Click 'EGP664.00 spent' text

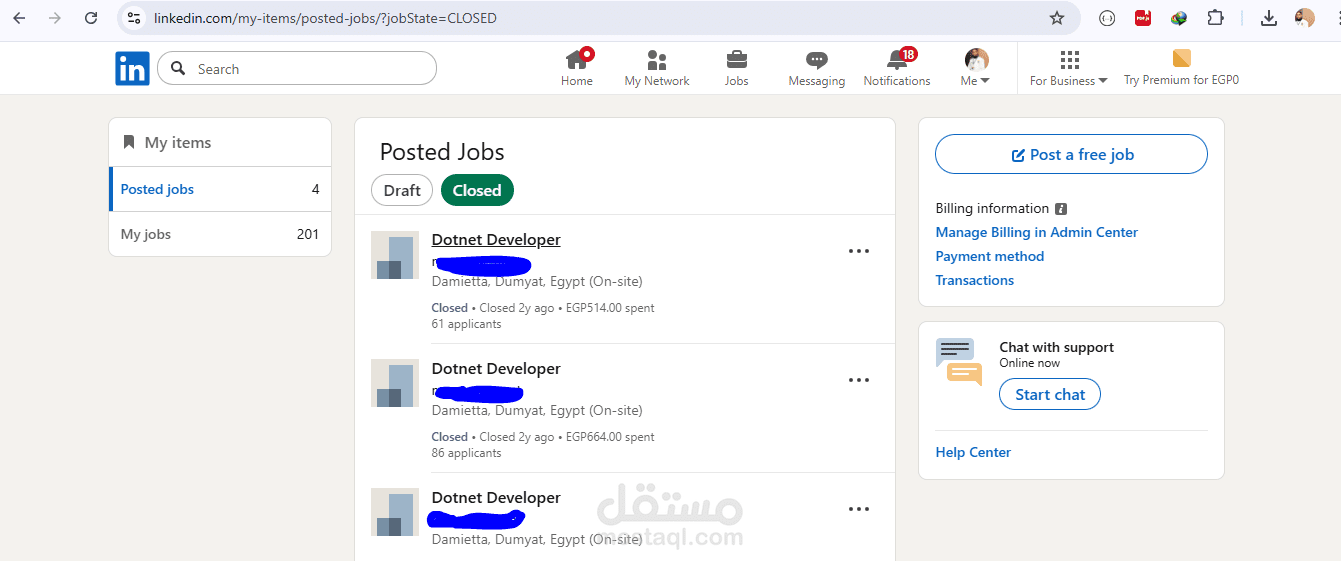[610, 437]
